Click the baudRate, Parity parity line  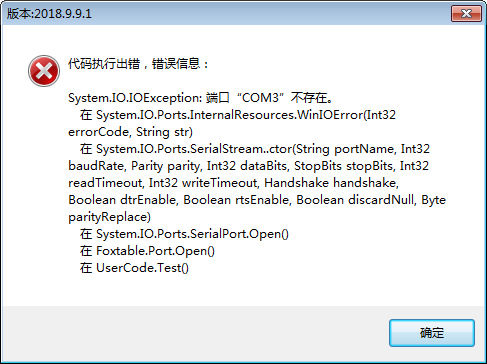tap(248, 166)
